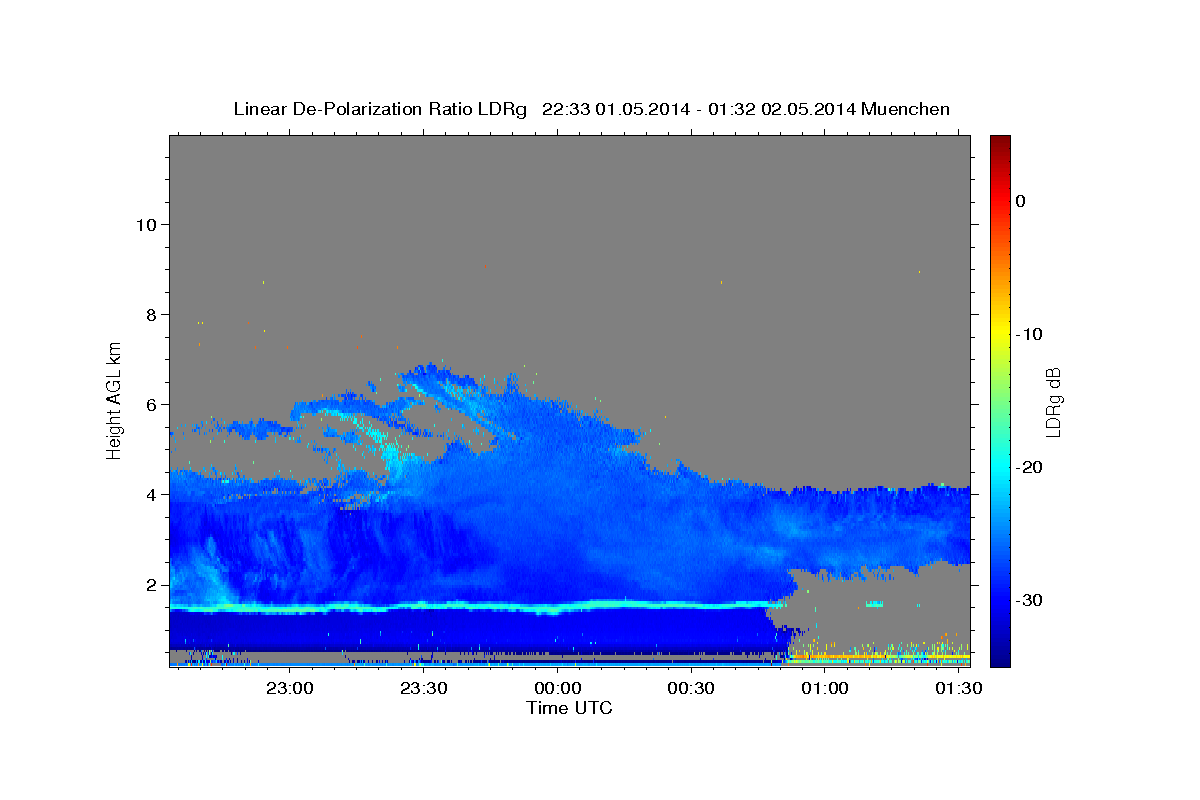Click the 01:30 time tick label

click(x=959, y=689)
